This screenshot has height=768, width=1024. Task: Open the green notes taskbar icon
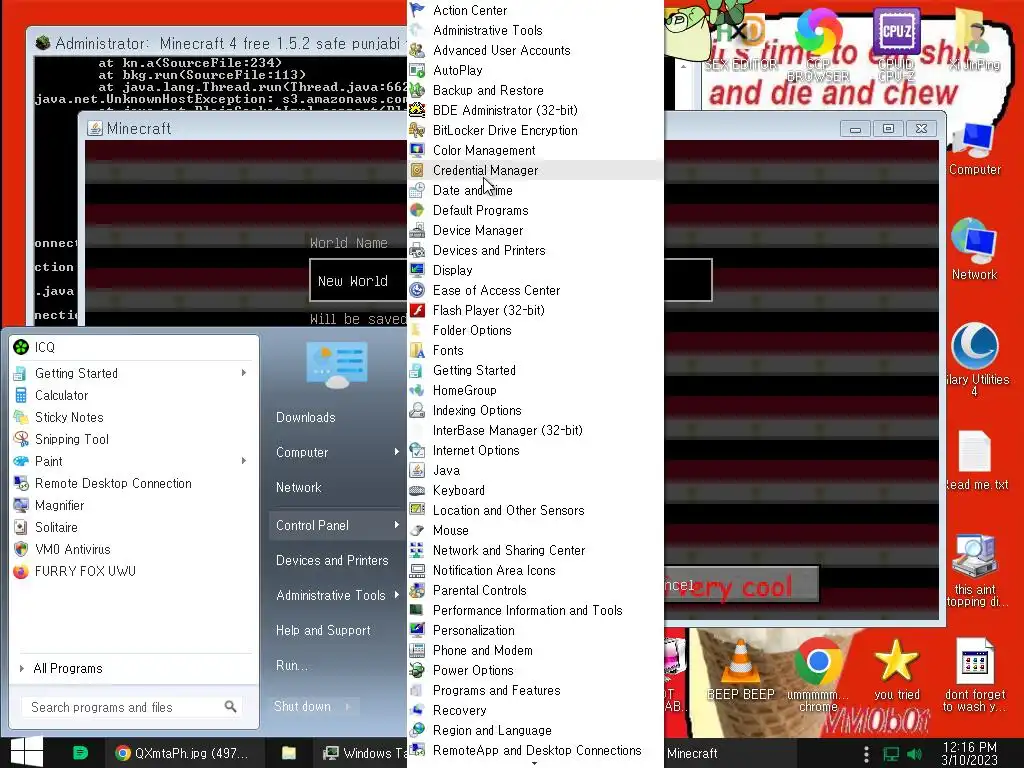coord(80,753)
